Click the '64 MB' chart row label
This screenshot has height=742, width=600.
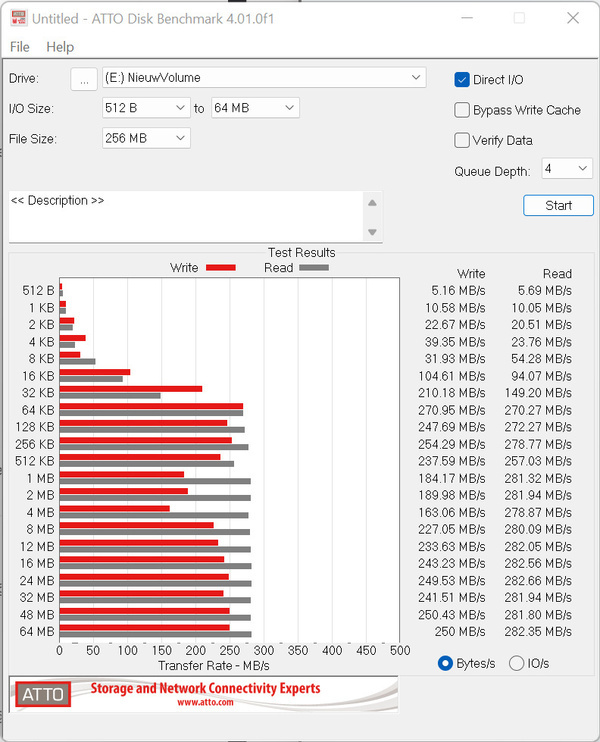point(37,632)
